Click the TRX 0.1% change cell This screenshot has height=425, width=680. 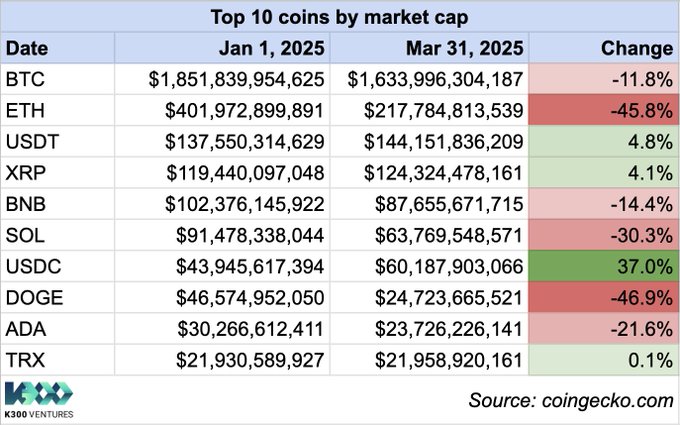coord(603,360)
